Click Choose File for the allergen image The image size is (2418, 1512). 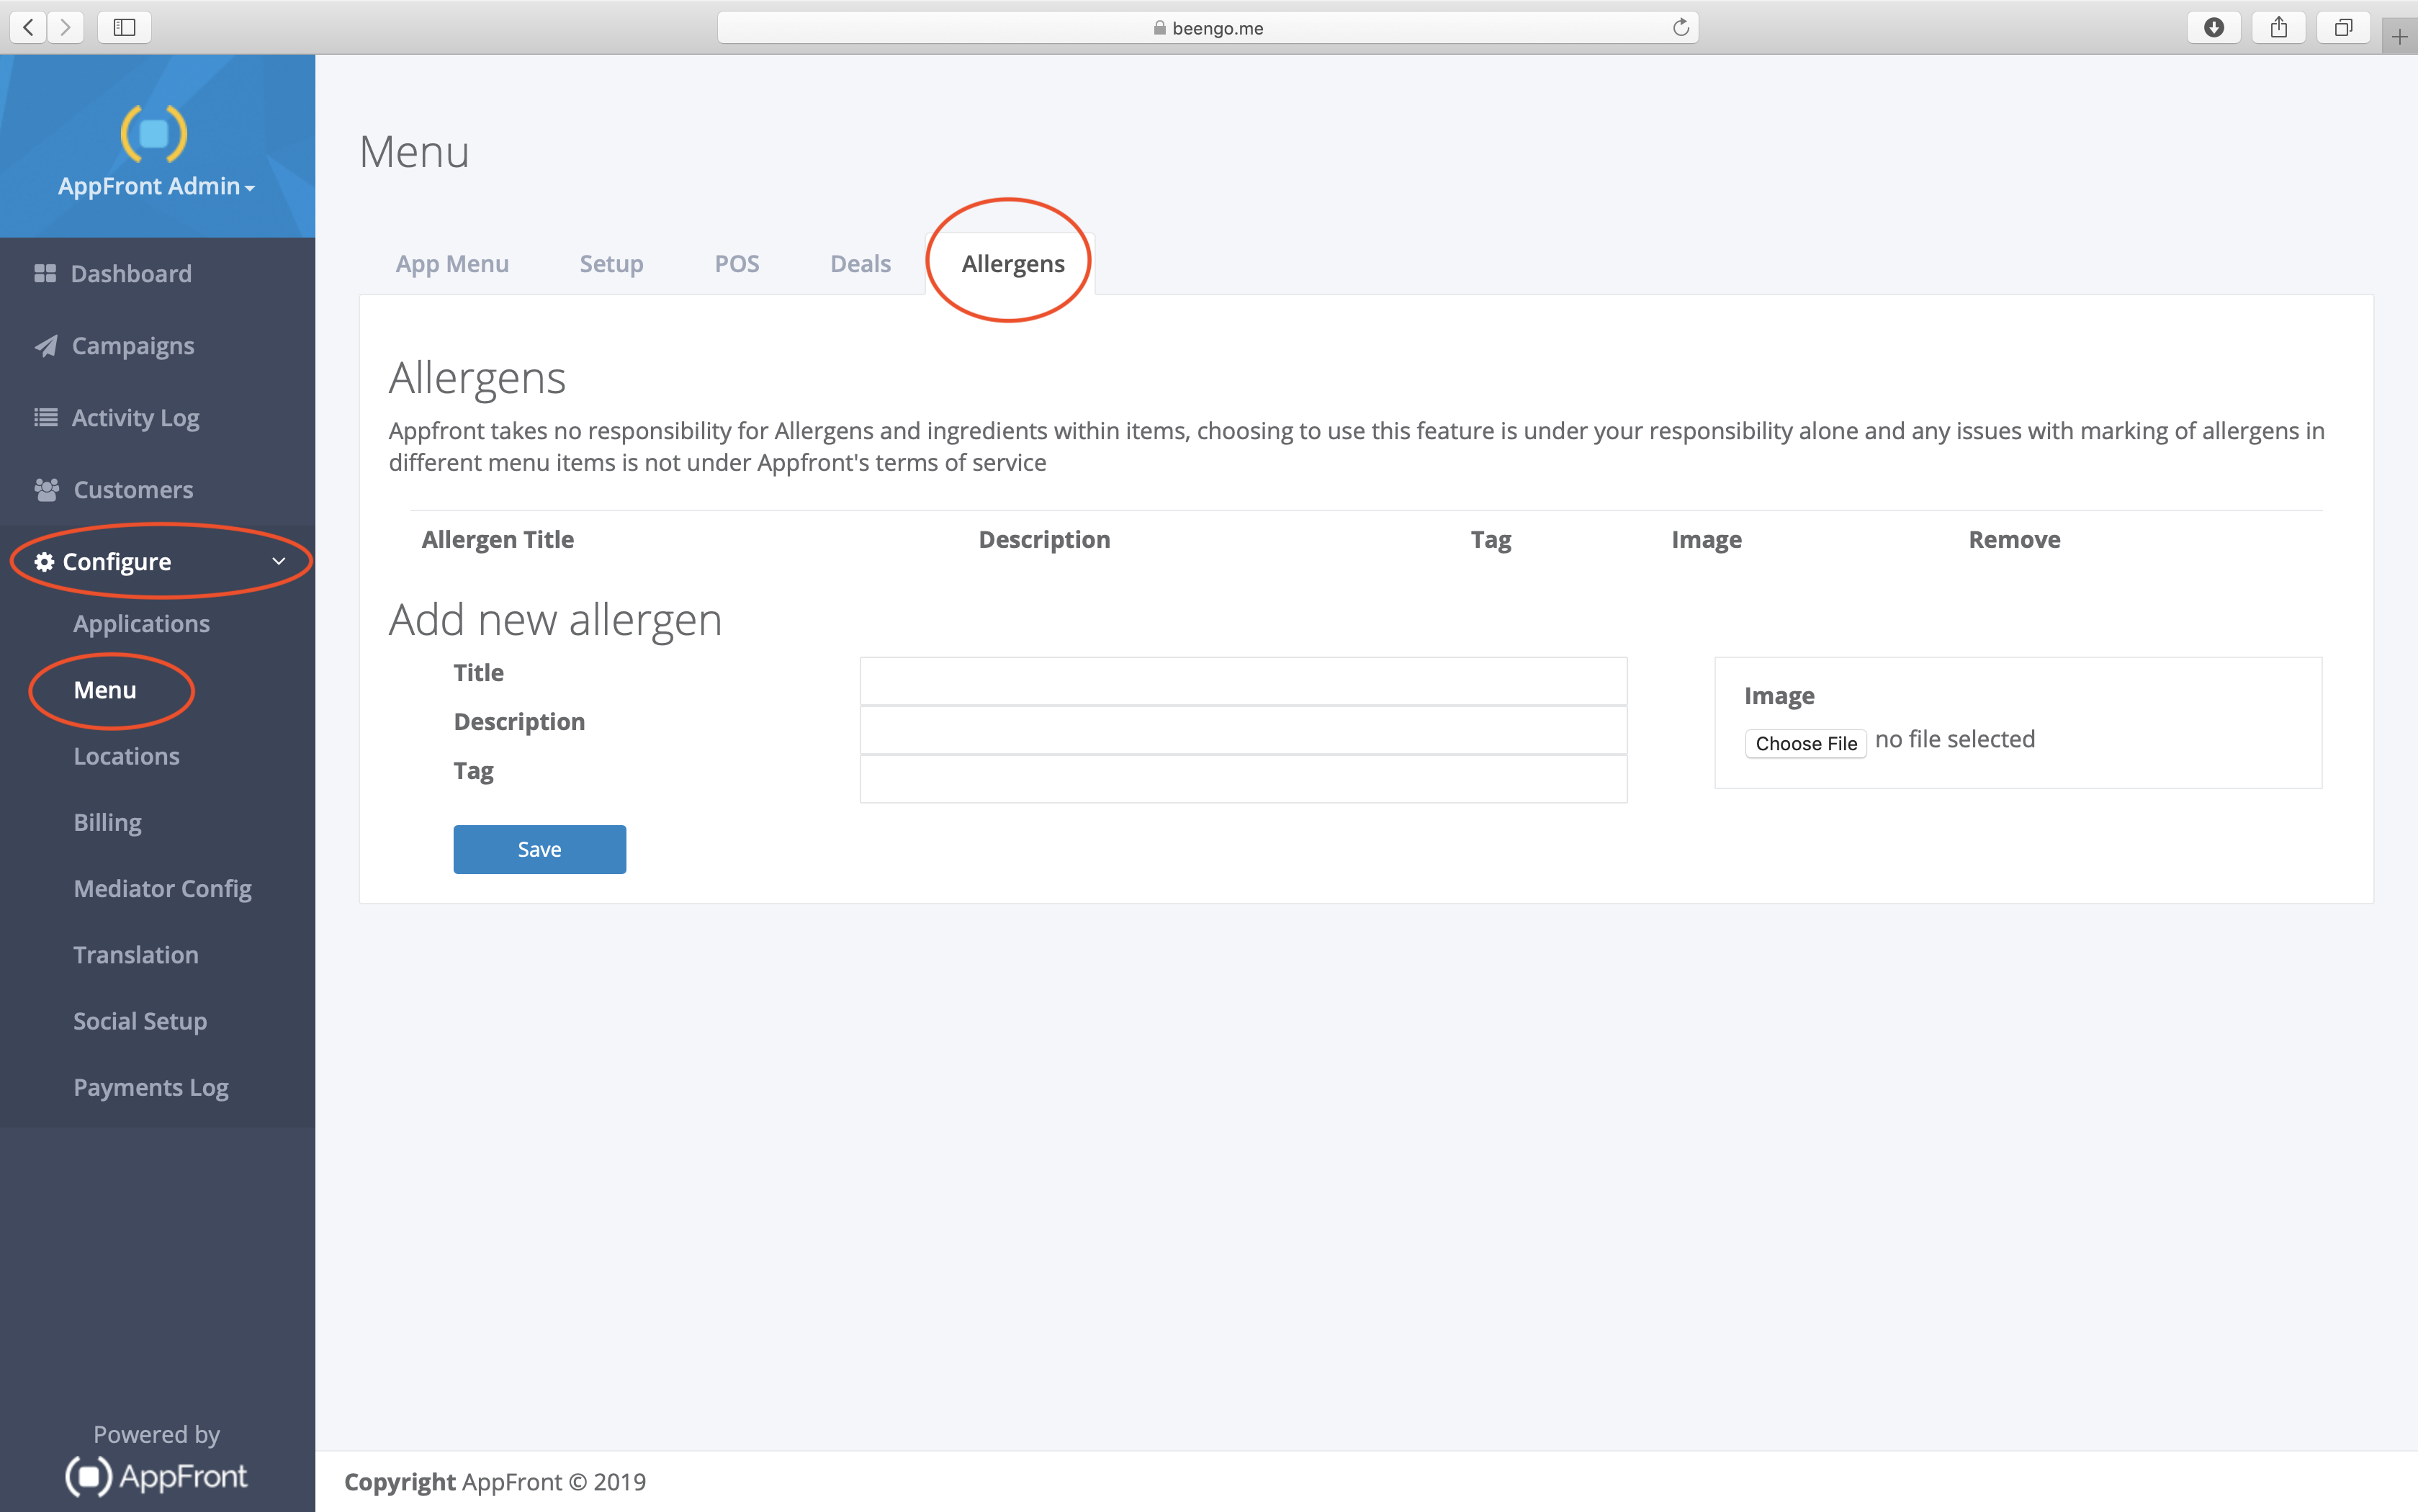tap(1805, 743)
